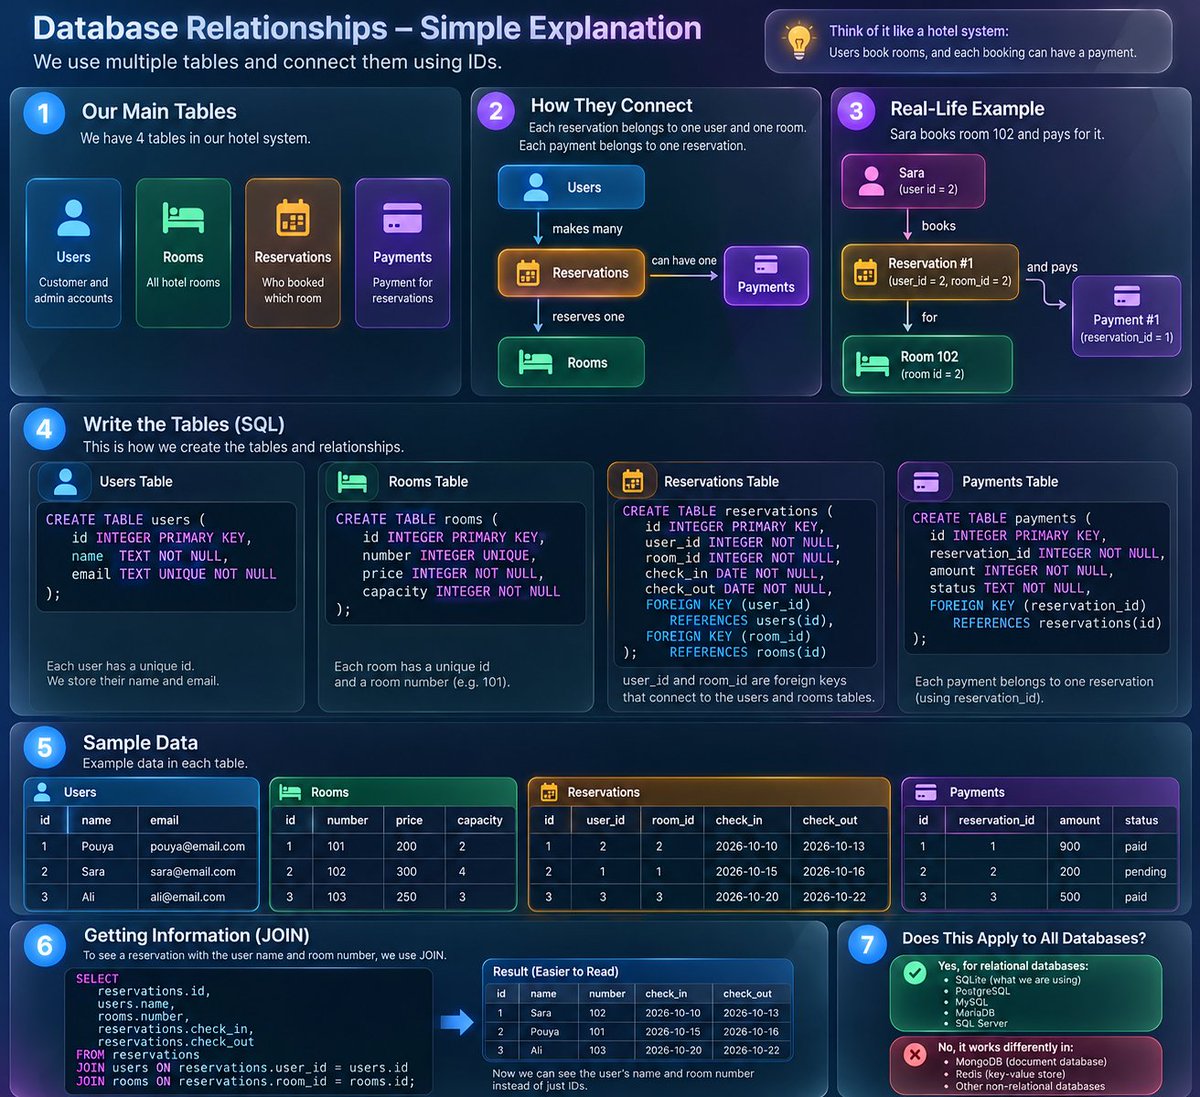This screenshot has height=1097, width=1200.
Task: Click the 'makes many' label under Users
Action: coord(587,229)
